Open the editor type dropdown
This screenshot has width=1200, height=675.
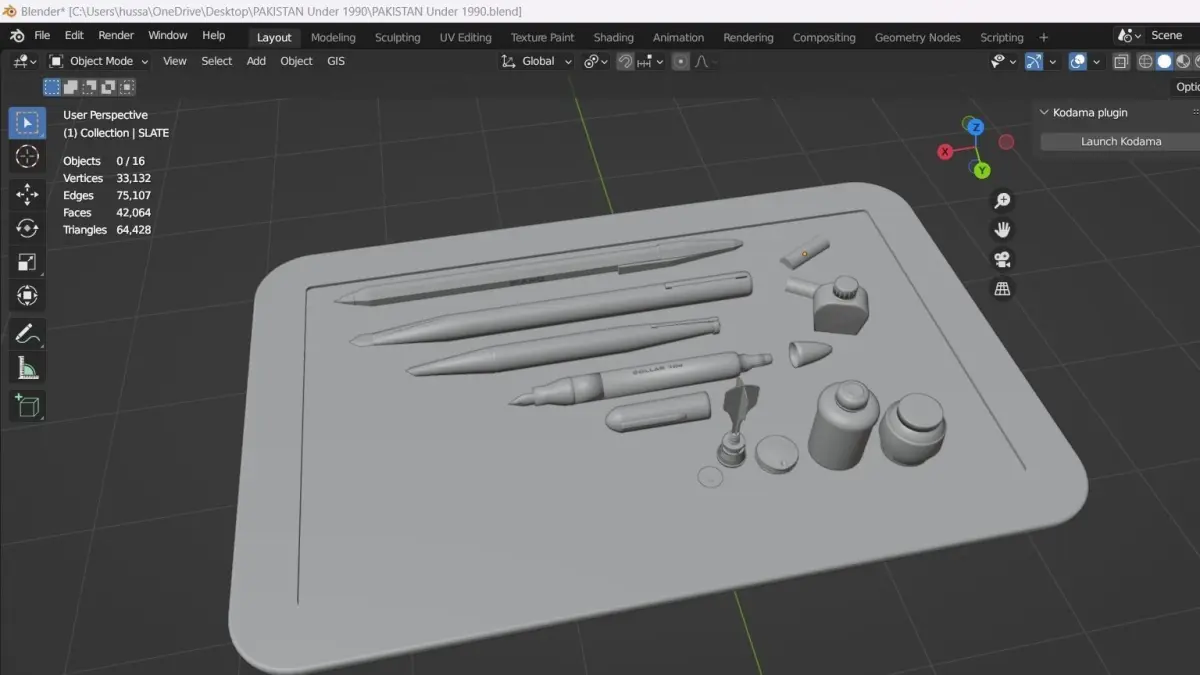pyautogui.click(x=24, y=61)
